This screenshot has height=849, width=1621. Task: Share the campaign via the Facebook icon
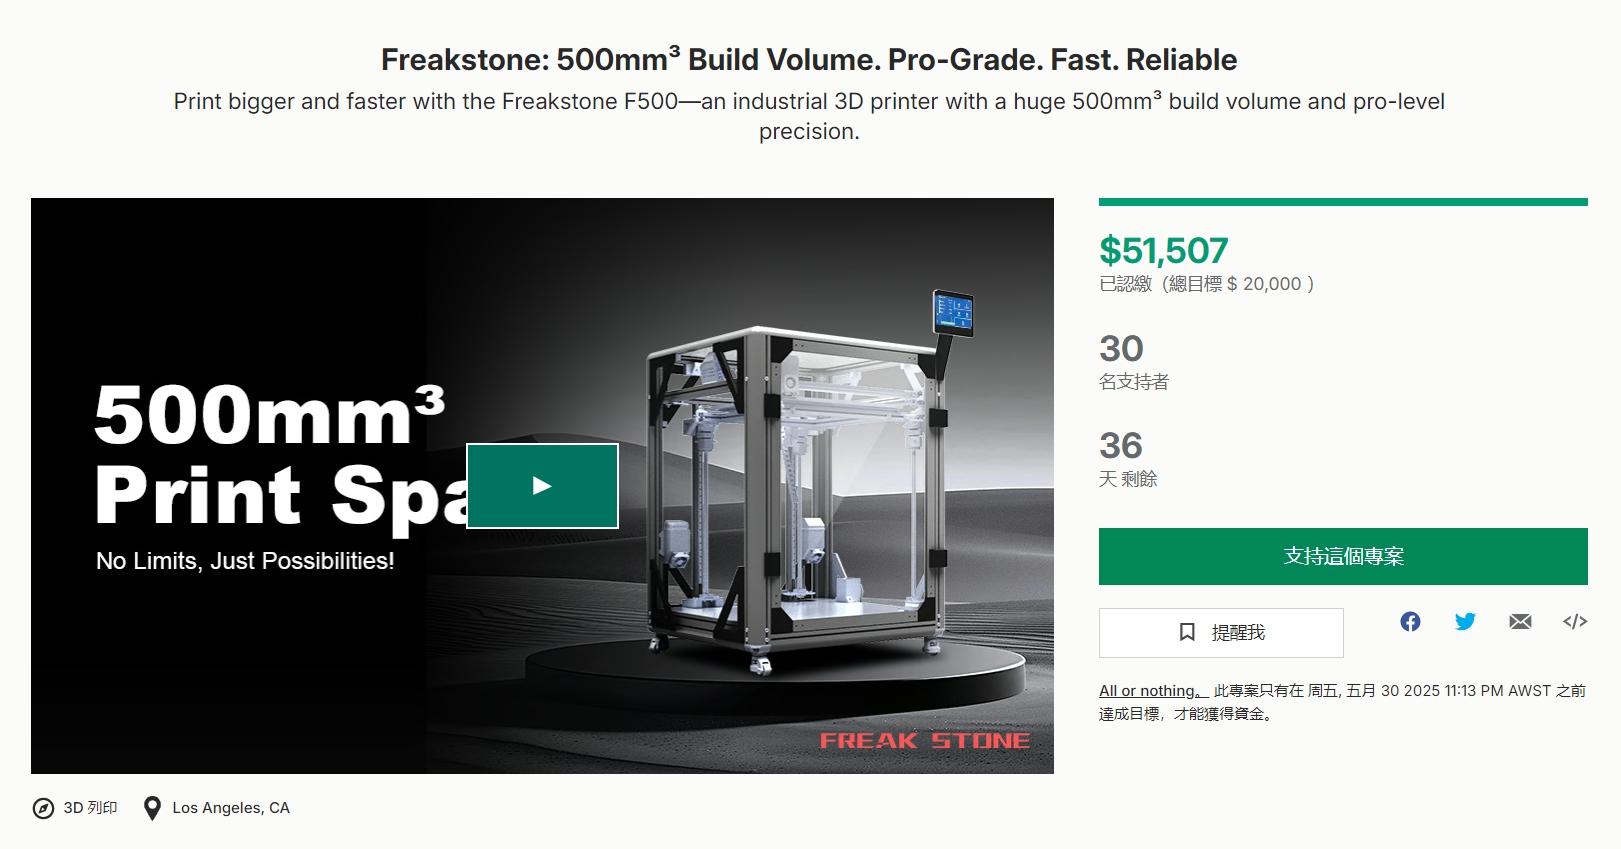(1411, 621)
